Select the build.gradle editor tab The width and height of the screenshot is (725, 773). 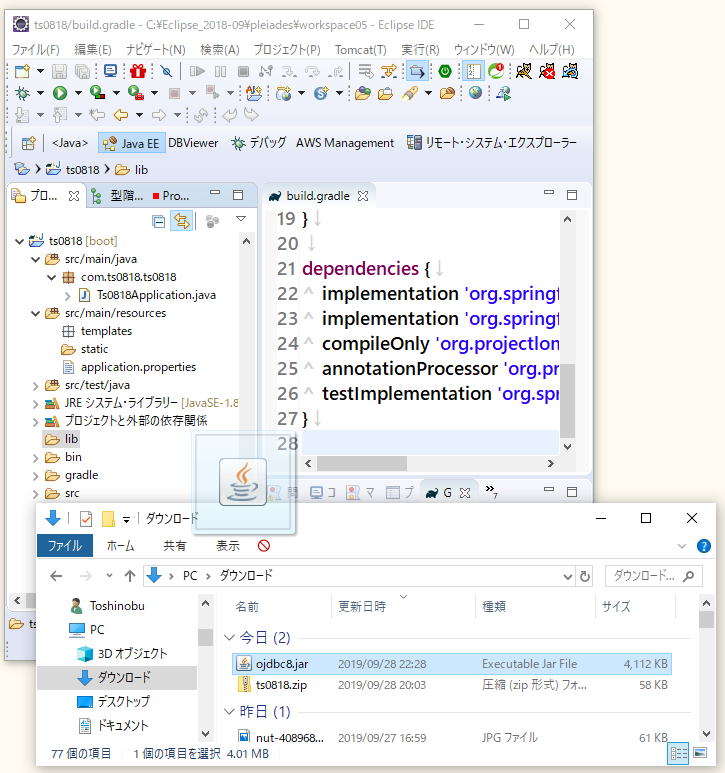pyautogui.click(x=318, y=196)
